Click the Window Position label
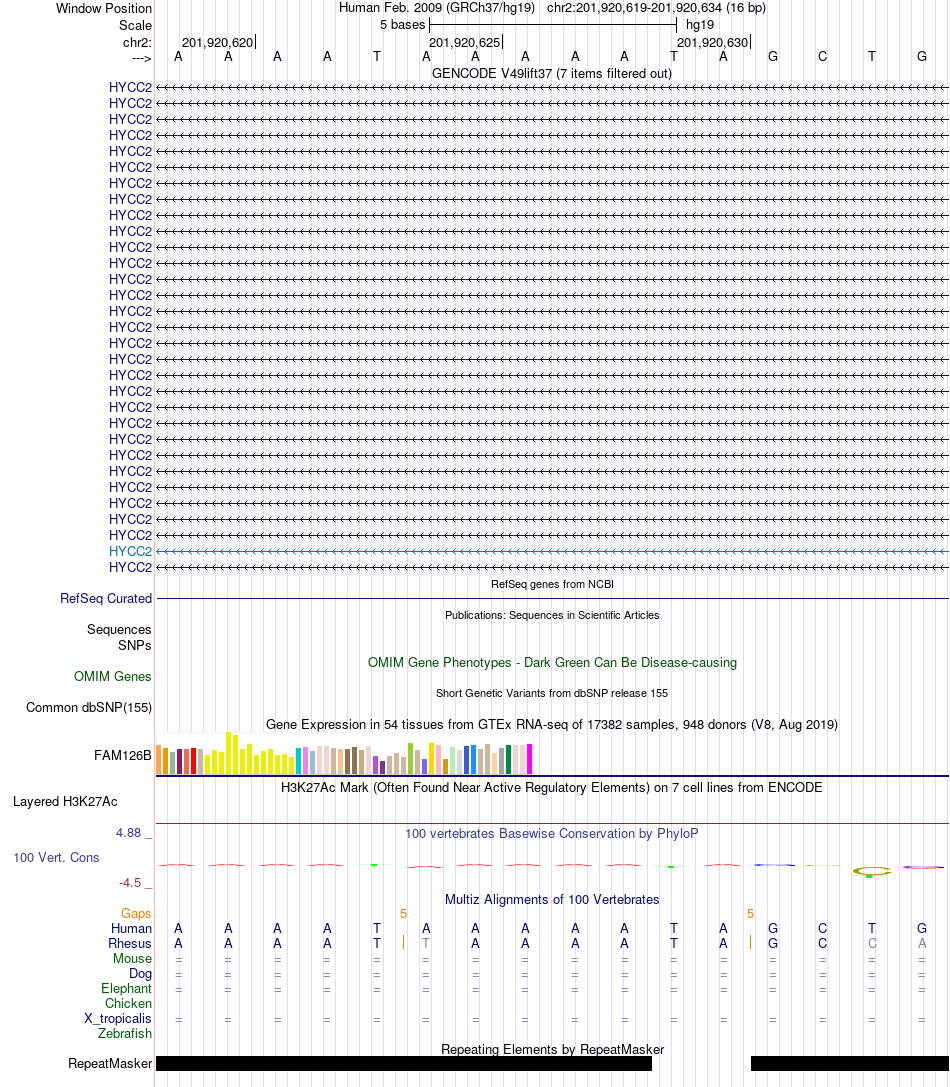Screen dimensions: 950x1087 point(104,8)
